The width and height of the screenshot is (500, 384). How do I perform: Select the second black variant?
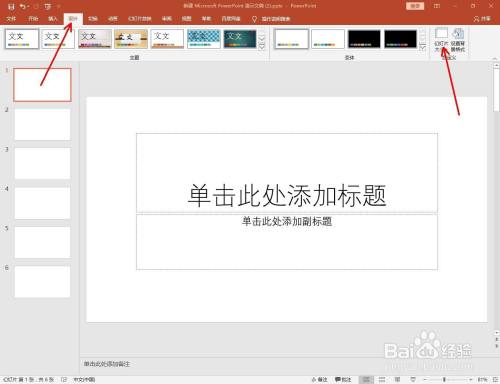[x=400, y=39]
